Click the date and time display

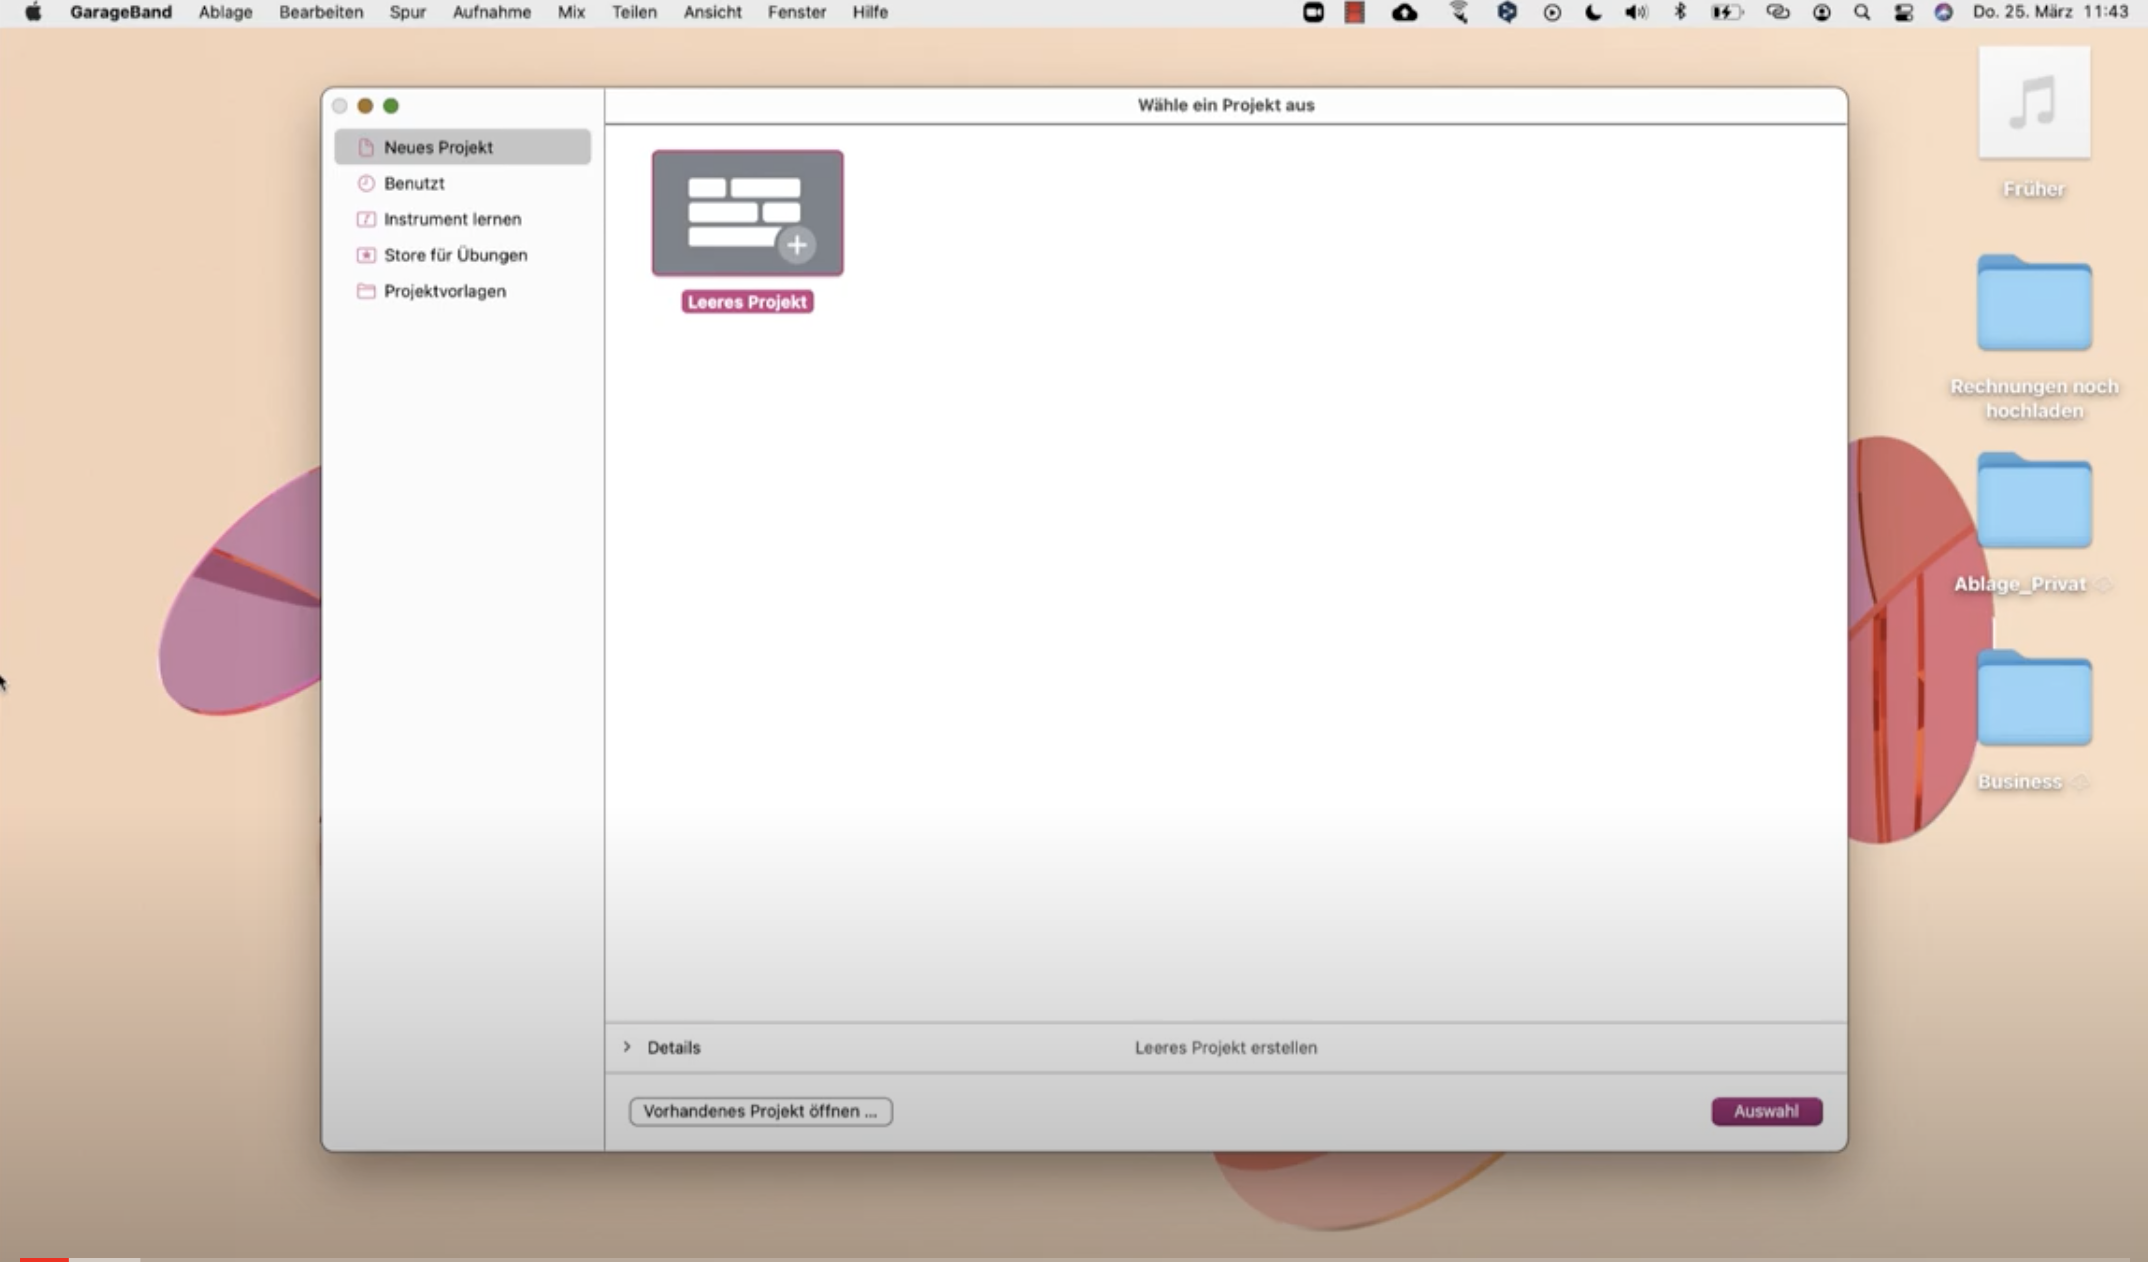click(2050, 12)
